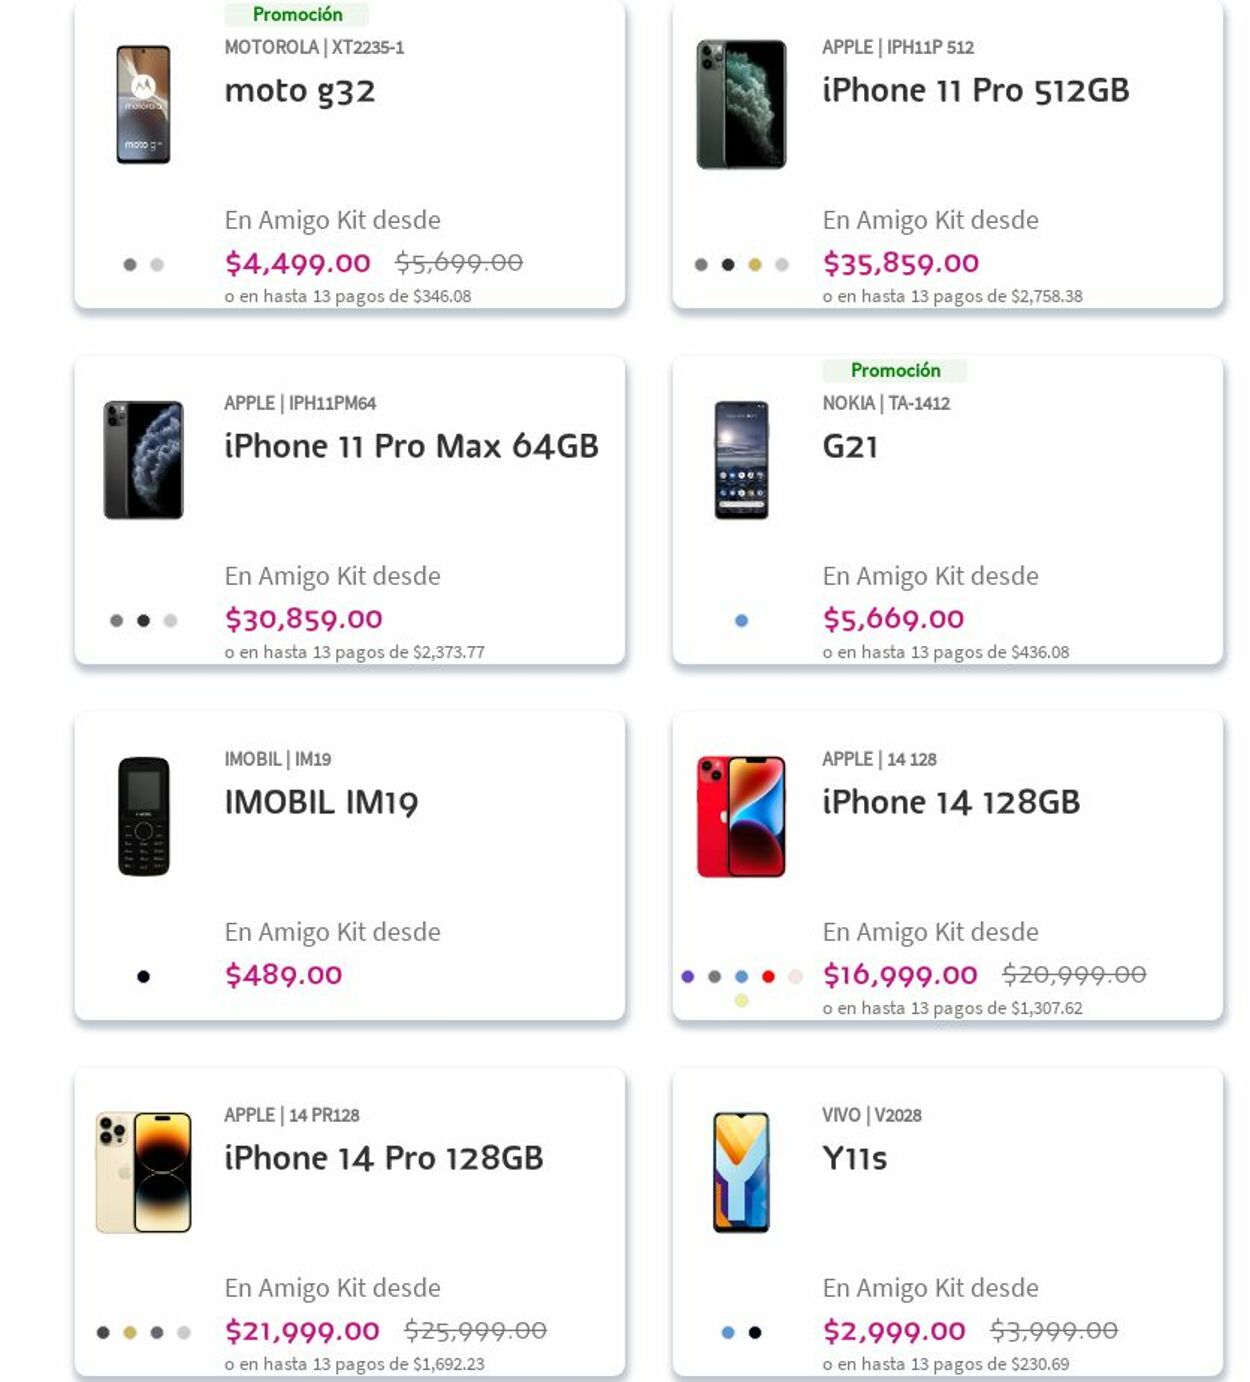Open the moto g32 product image
Screen dimensions: 1250x1382
pyautogui.click(x=143, y=105)
